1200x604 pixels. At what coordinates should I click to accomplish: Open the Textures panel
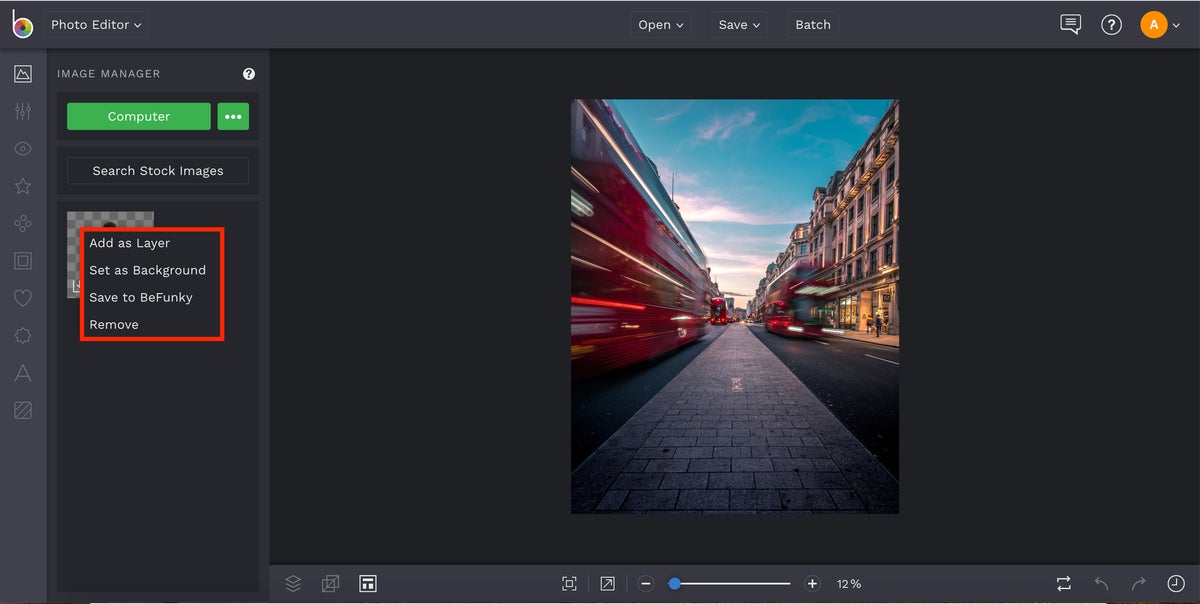(x=22, y=410)
